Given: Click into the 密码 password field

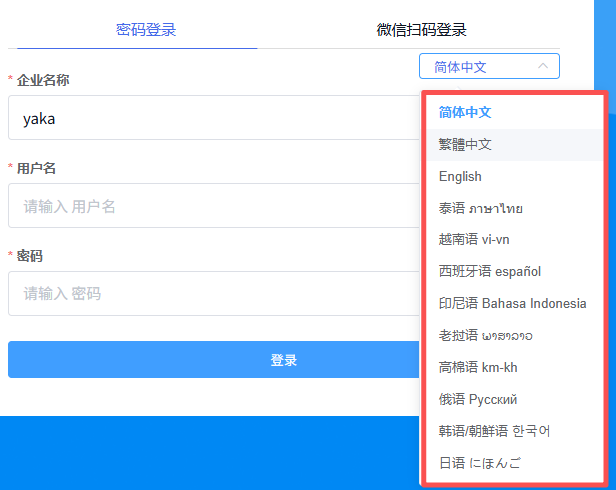Looking at the screenshot, I should (210, 294).
